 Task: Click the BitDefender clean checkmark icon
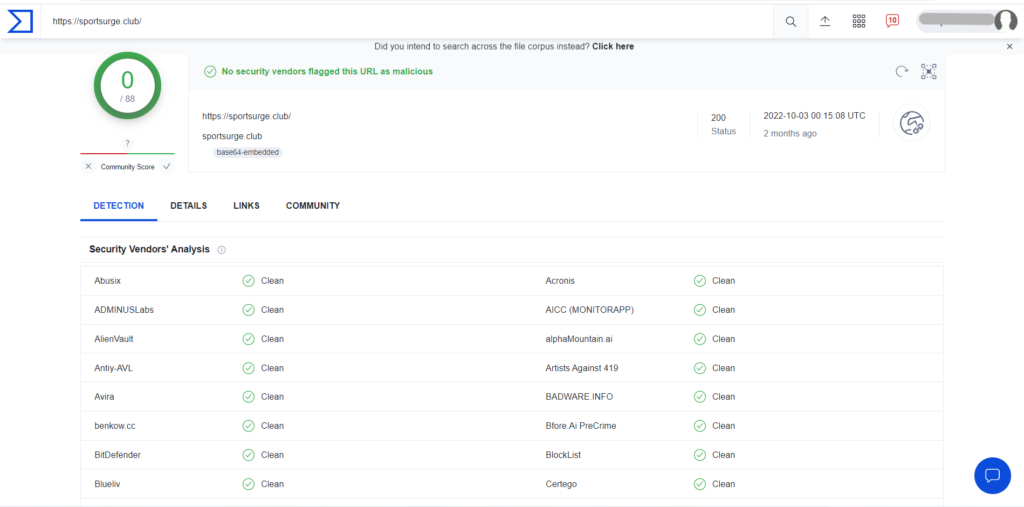tap(248, 455)
